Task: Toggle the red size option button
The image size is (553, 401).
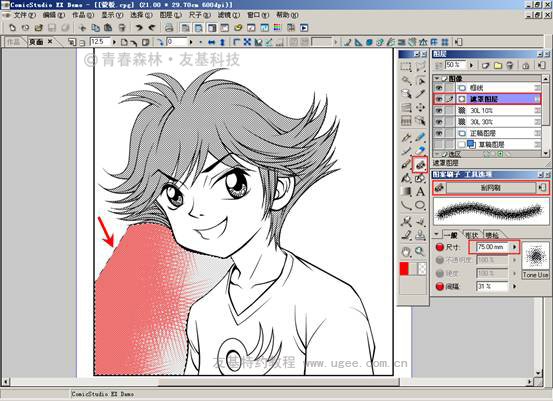Action: coord(439,247)
